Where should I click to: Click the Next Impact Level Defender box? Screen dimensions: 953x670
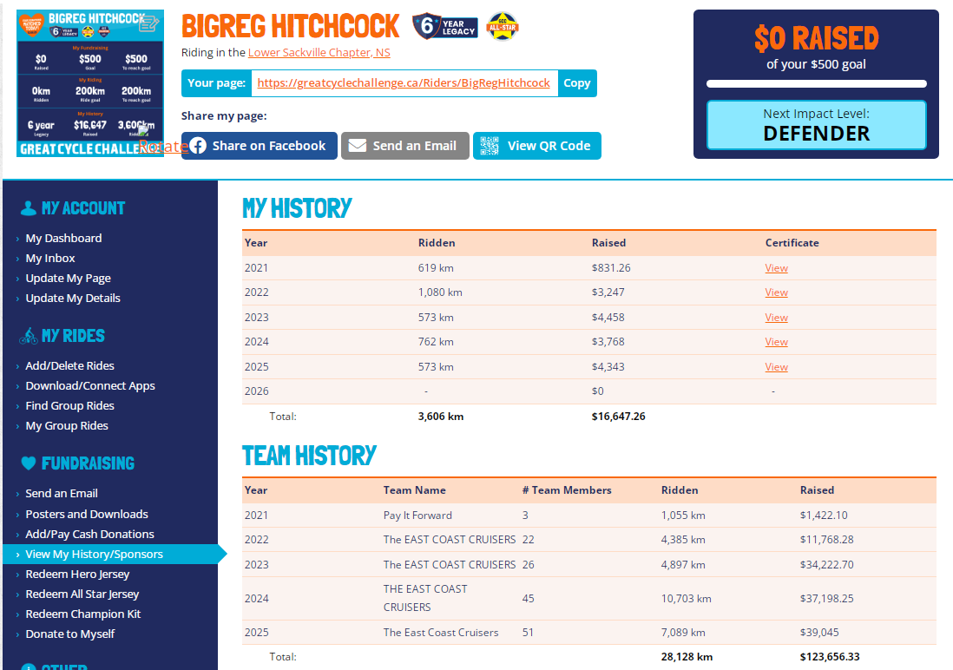coord(816,125)
